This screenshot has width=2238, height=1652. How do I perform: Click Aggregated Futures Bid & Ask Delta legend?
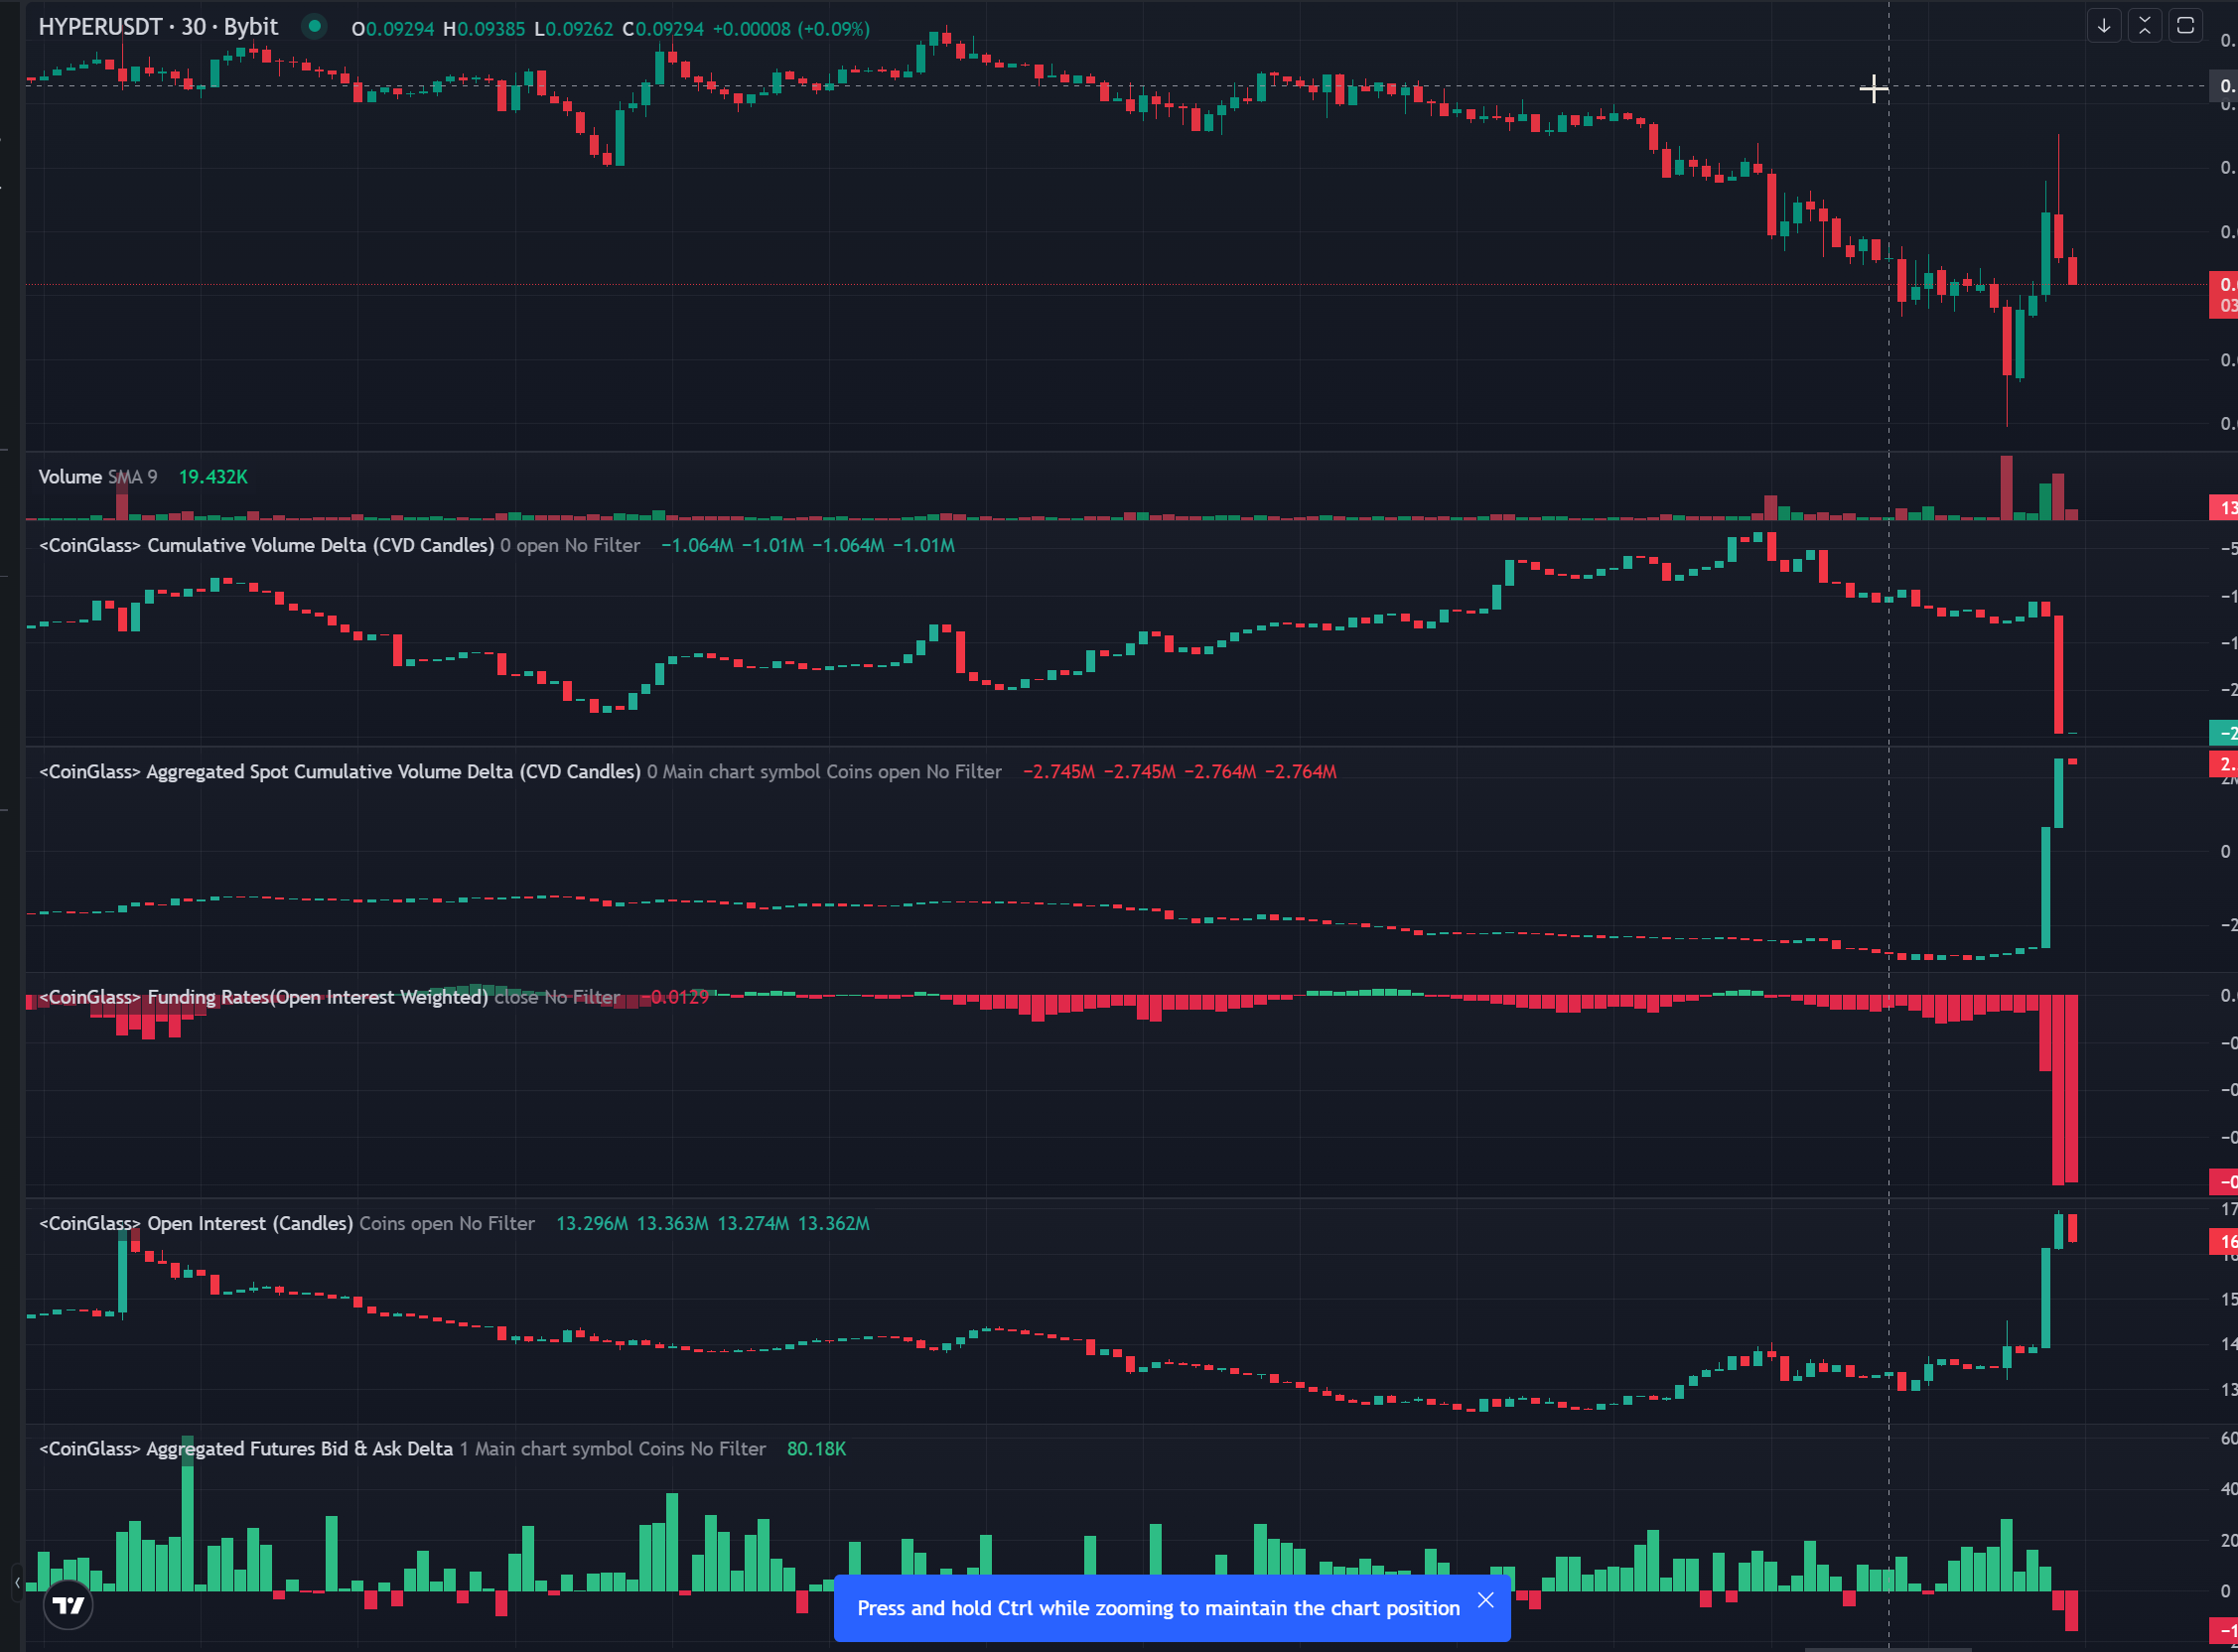pos(246,1449)
